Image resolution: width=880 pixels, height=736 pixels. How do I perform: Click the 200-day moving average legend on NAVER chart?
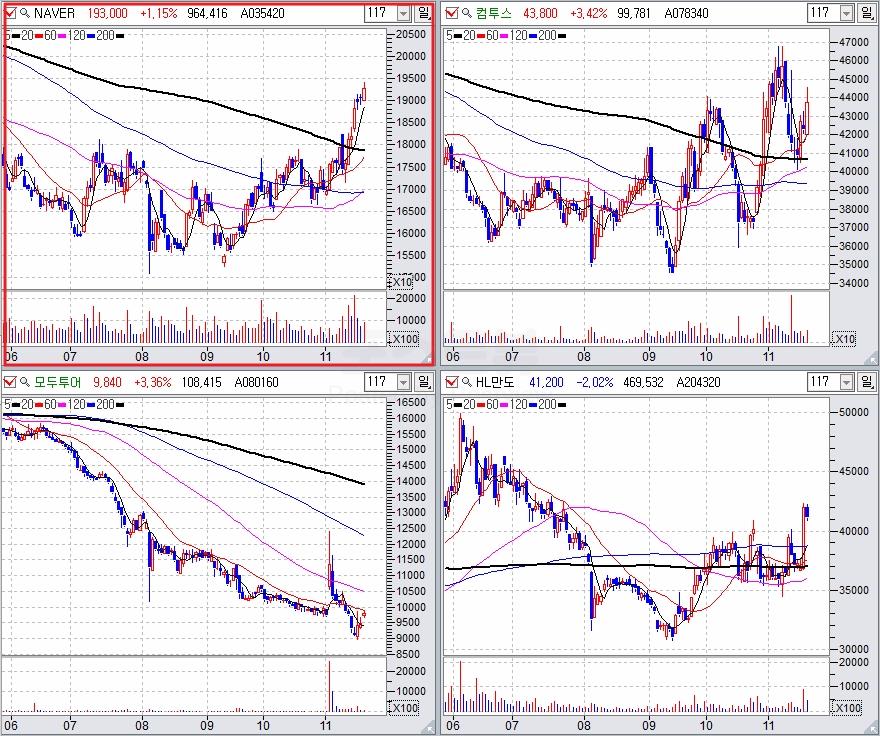click(x=101, y=35)
